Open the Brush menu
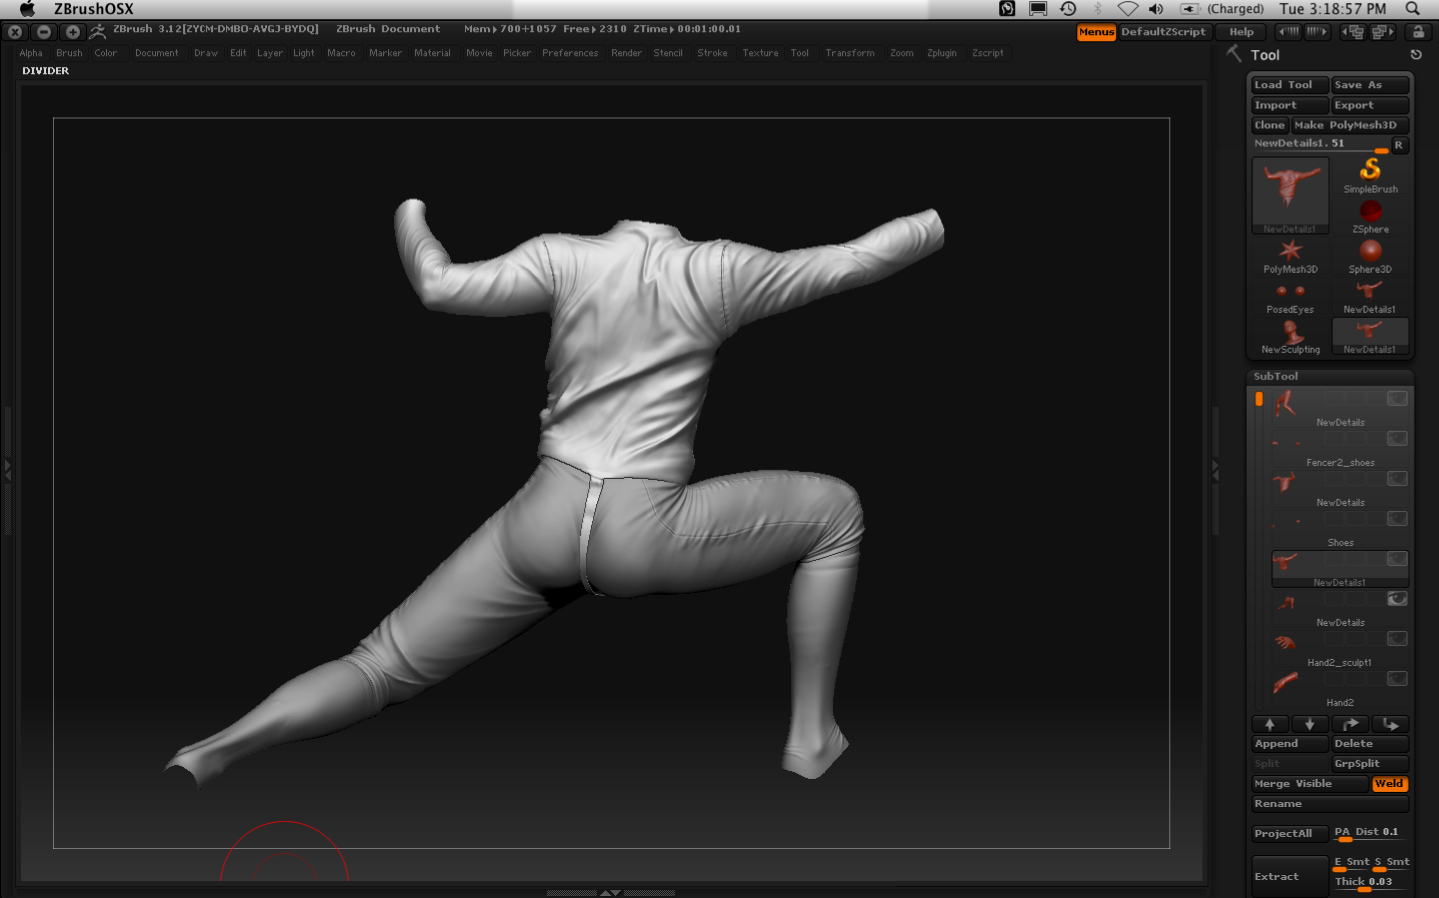The image size is (1439, 898). coord(69,53)
